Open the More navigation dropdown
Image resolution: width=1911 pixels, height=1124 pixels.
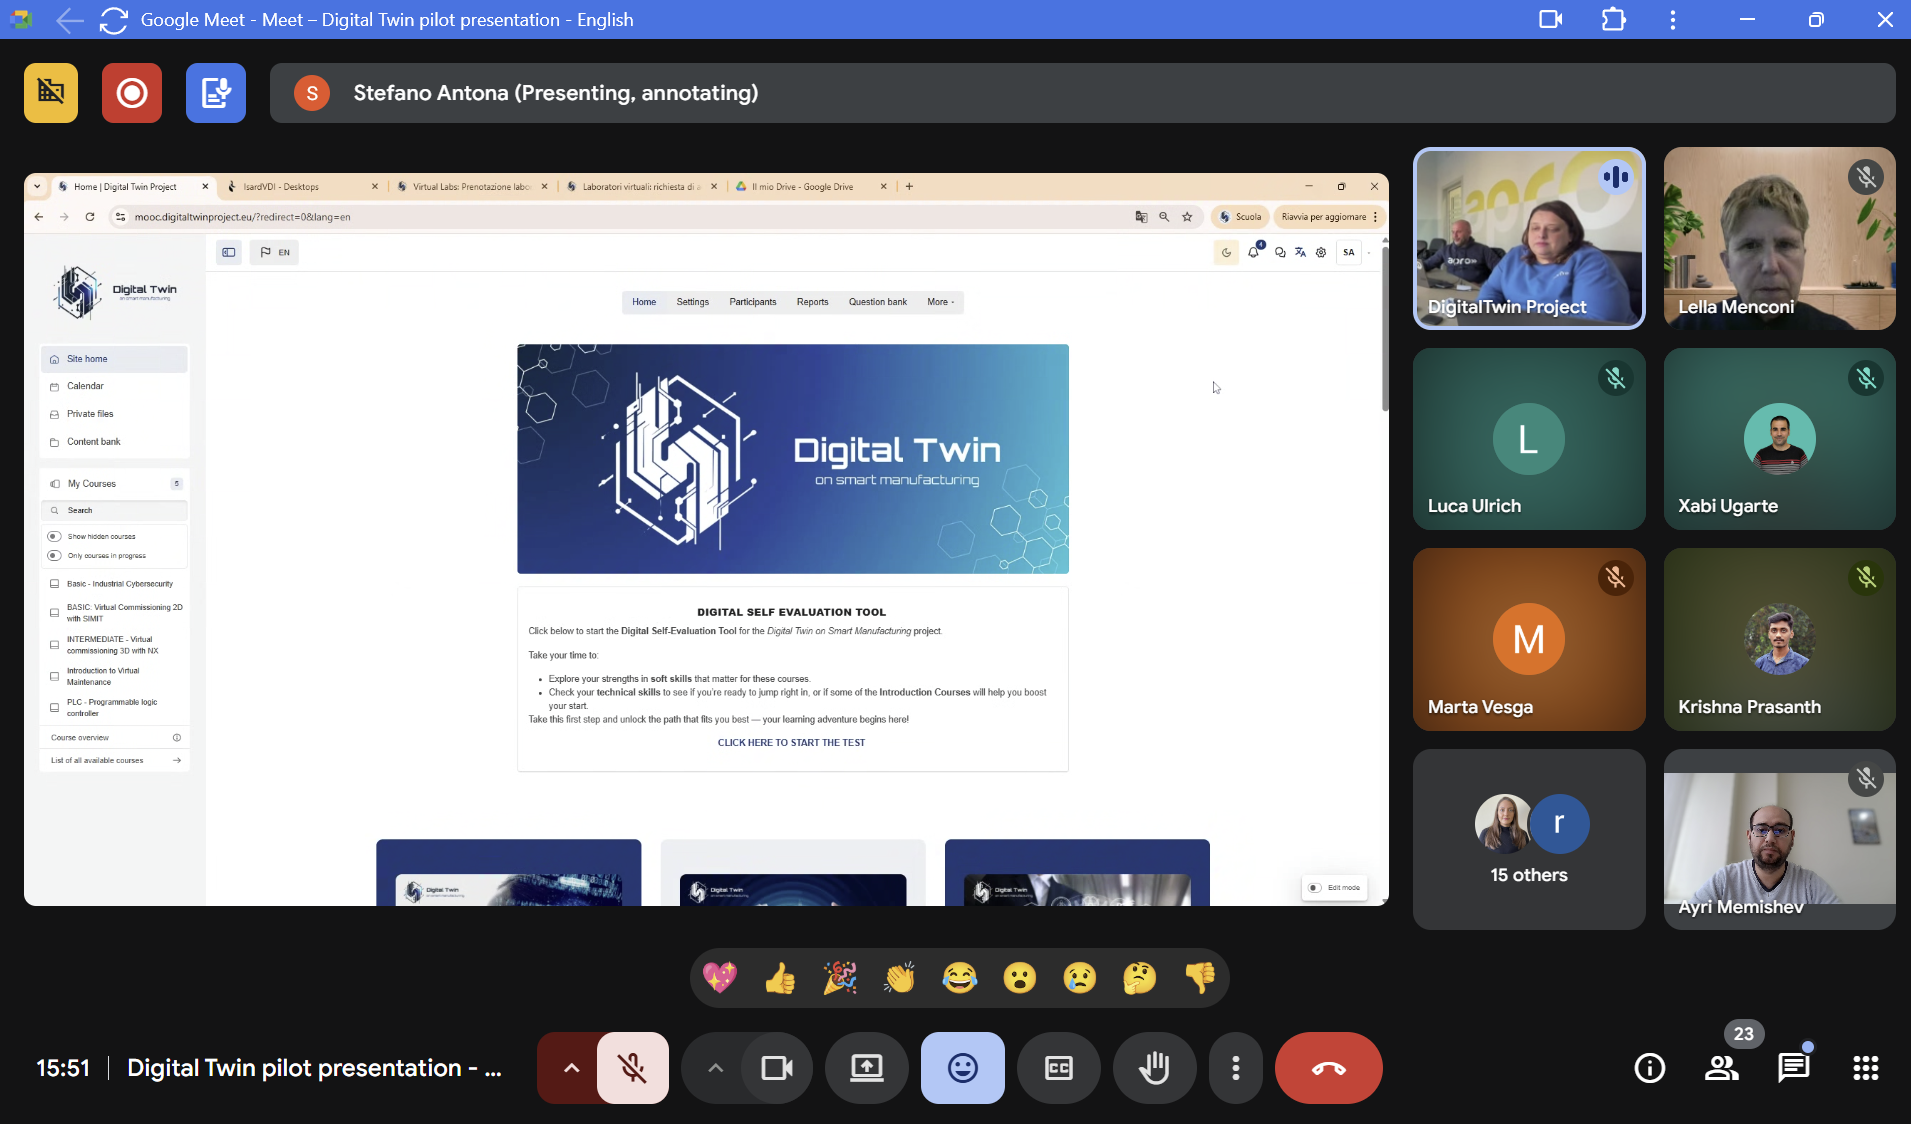[939, 301]
